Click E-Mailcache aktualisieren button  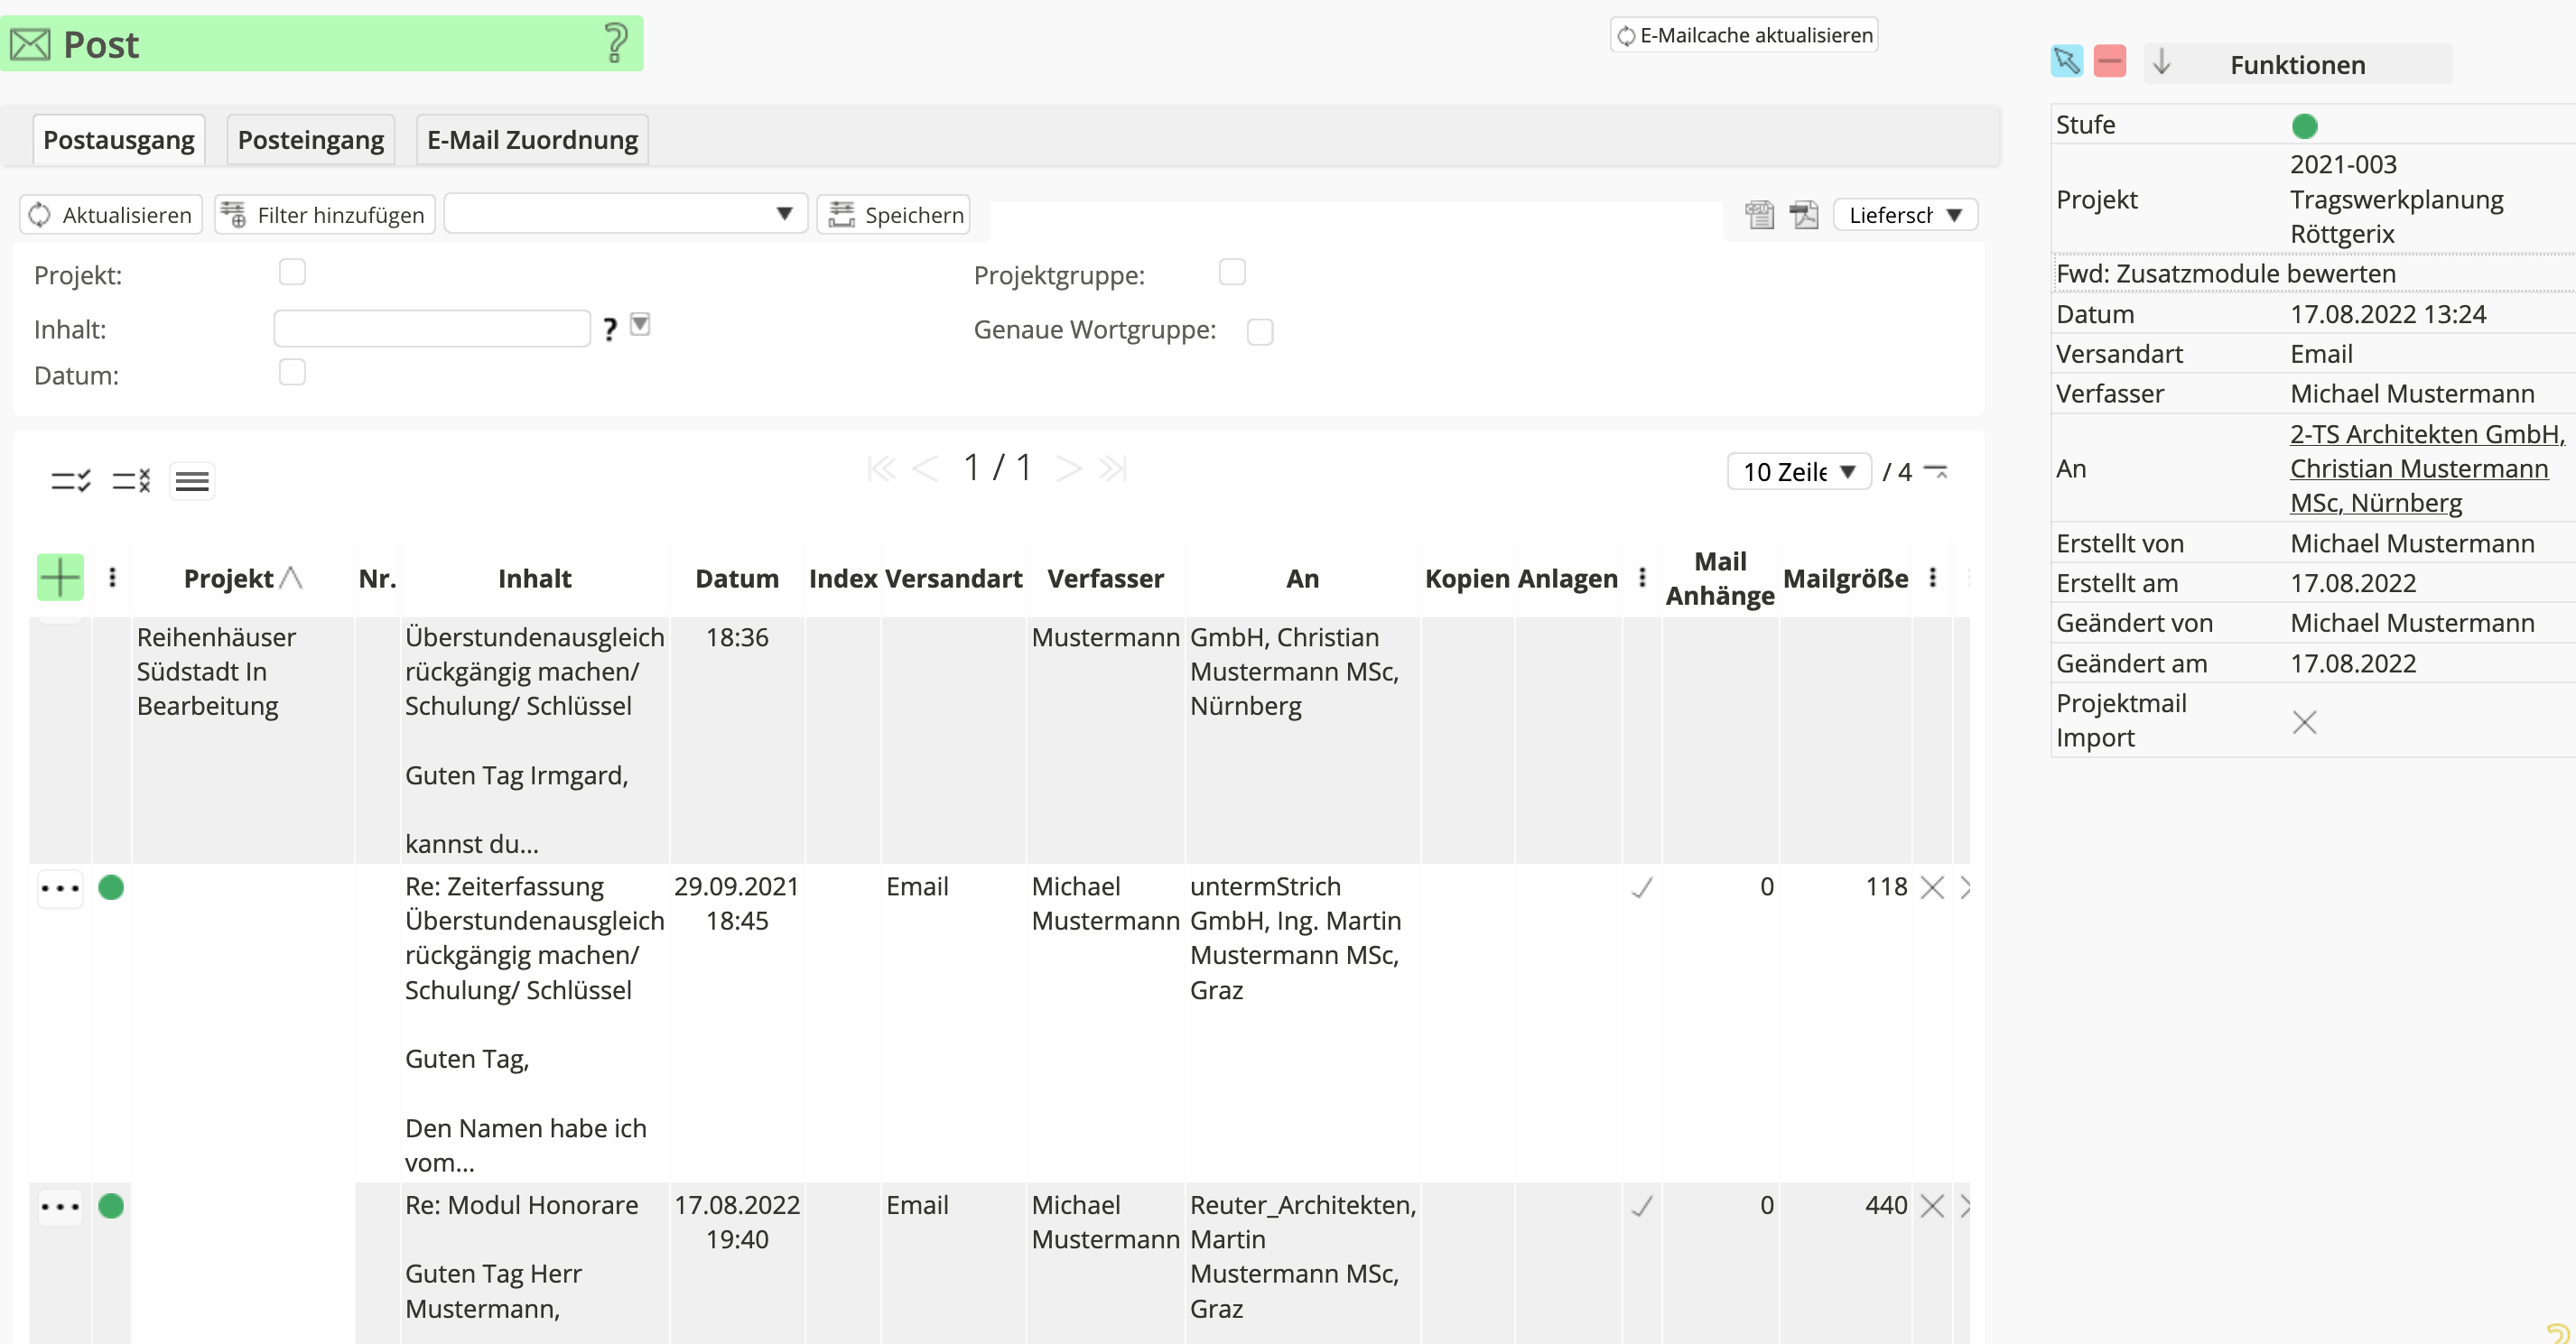1744,35
